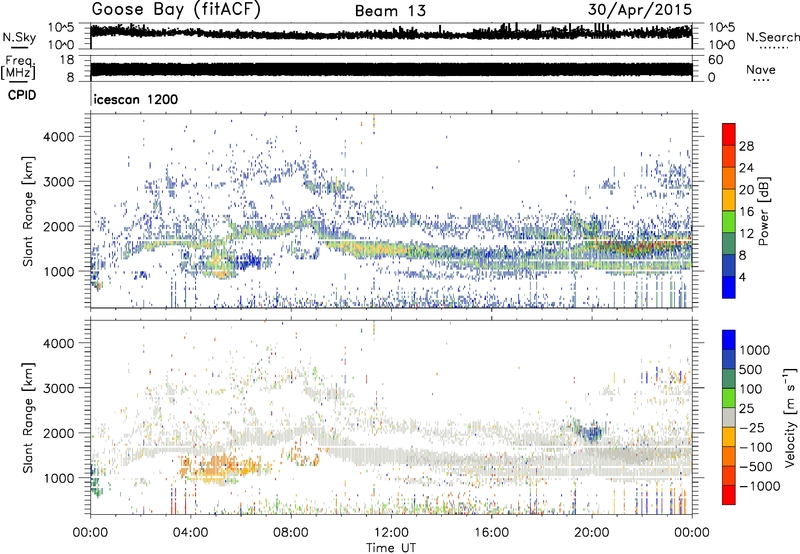Click the "12:00" time tick label
Image resolution: width=800 pixels, height=554 pixels.
(391, 533)
